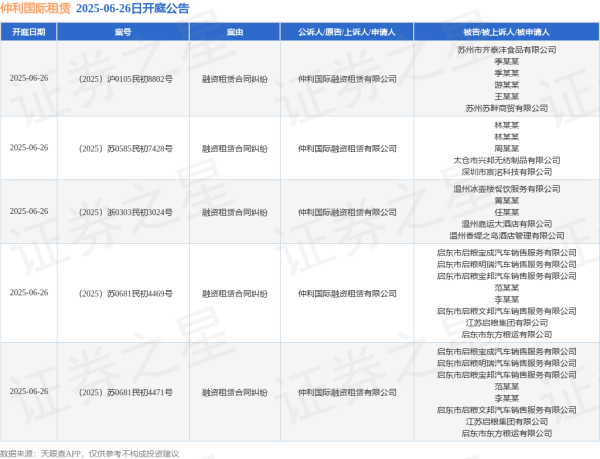Select the 开庭日期 column header
The height and width of the screenshot is (459, 600).
pos(29,32)
